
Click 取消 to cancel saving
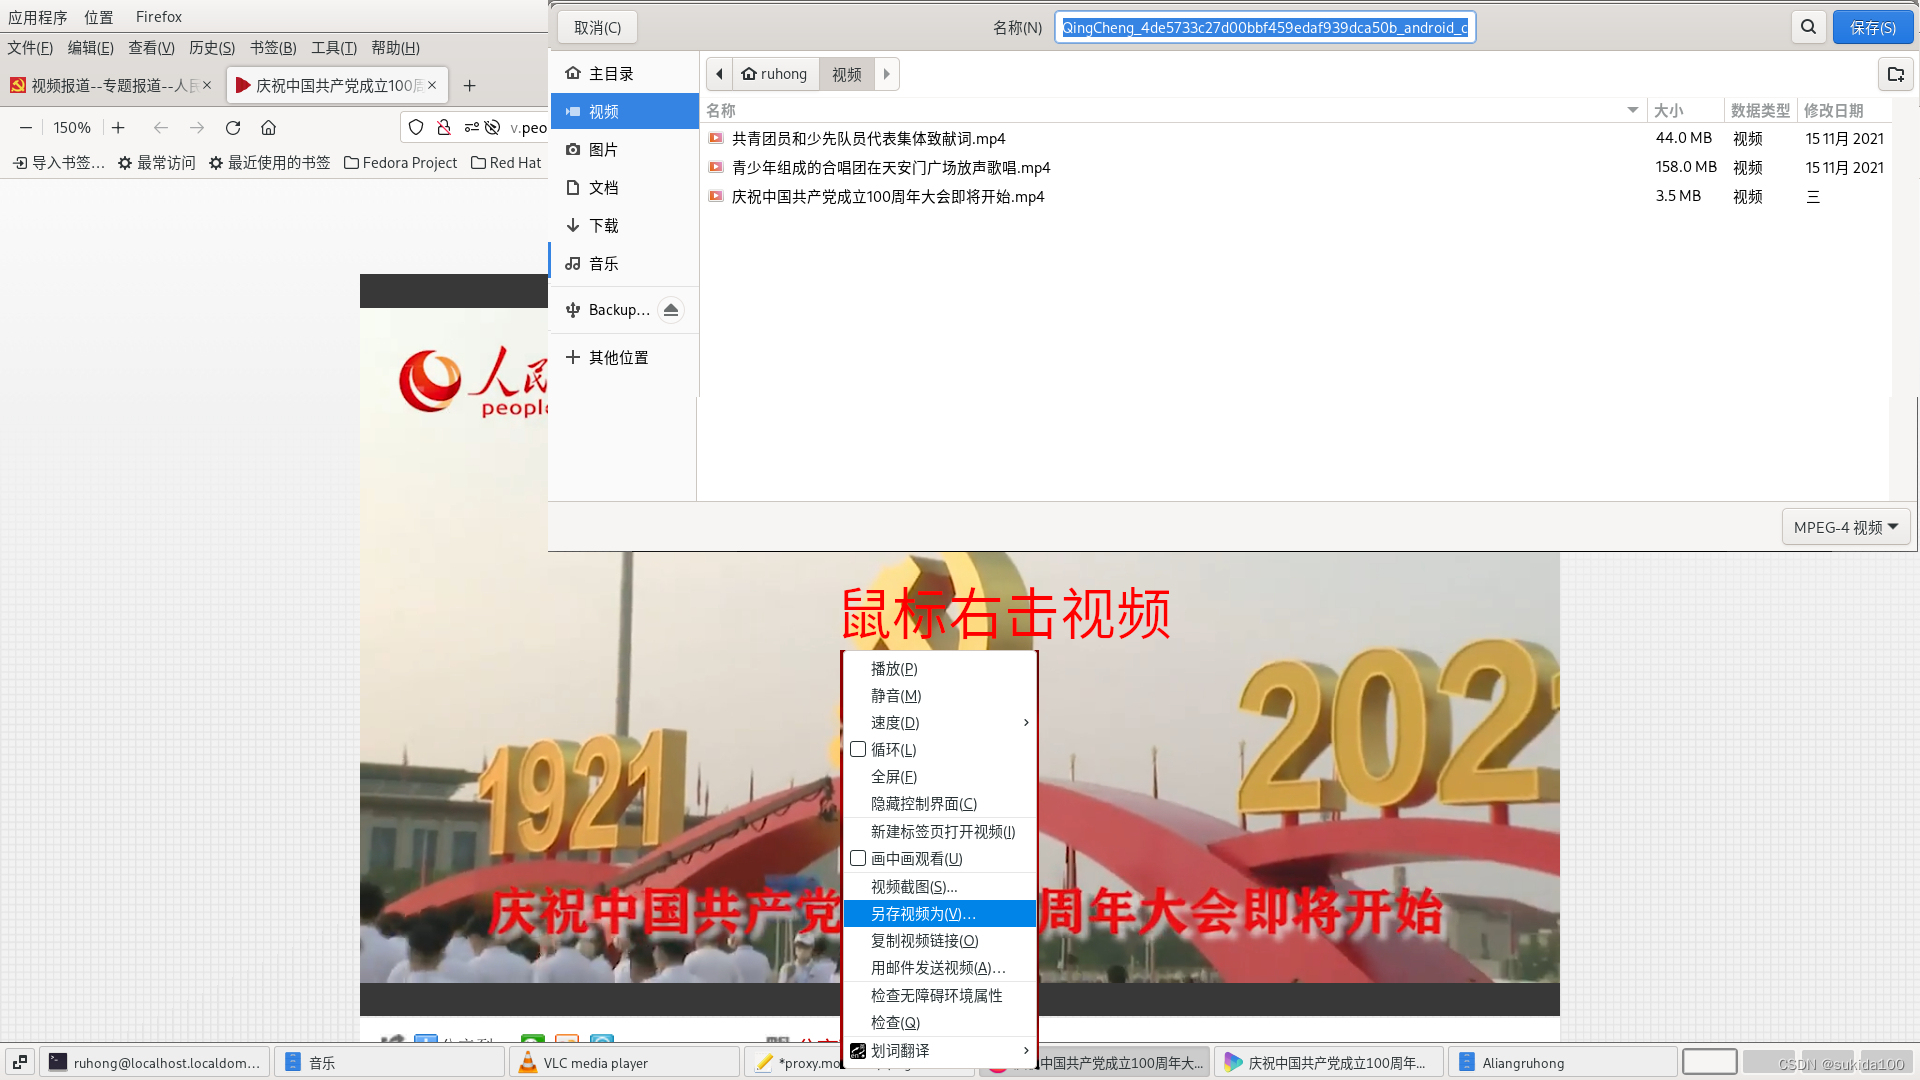(x=597, y=28)
